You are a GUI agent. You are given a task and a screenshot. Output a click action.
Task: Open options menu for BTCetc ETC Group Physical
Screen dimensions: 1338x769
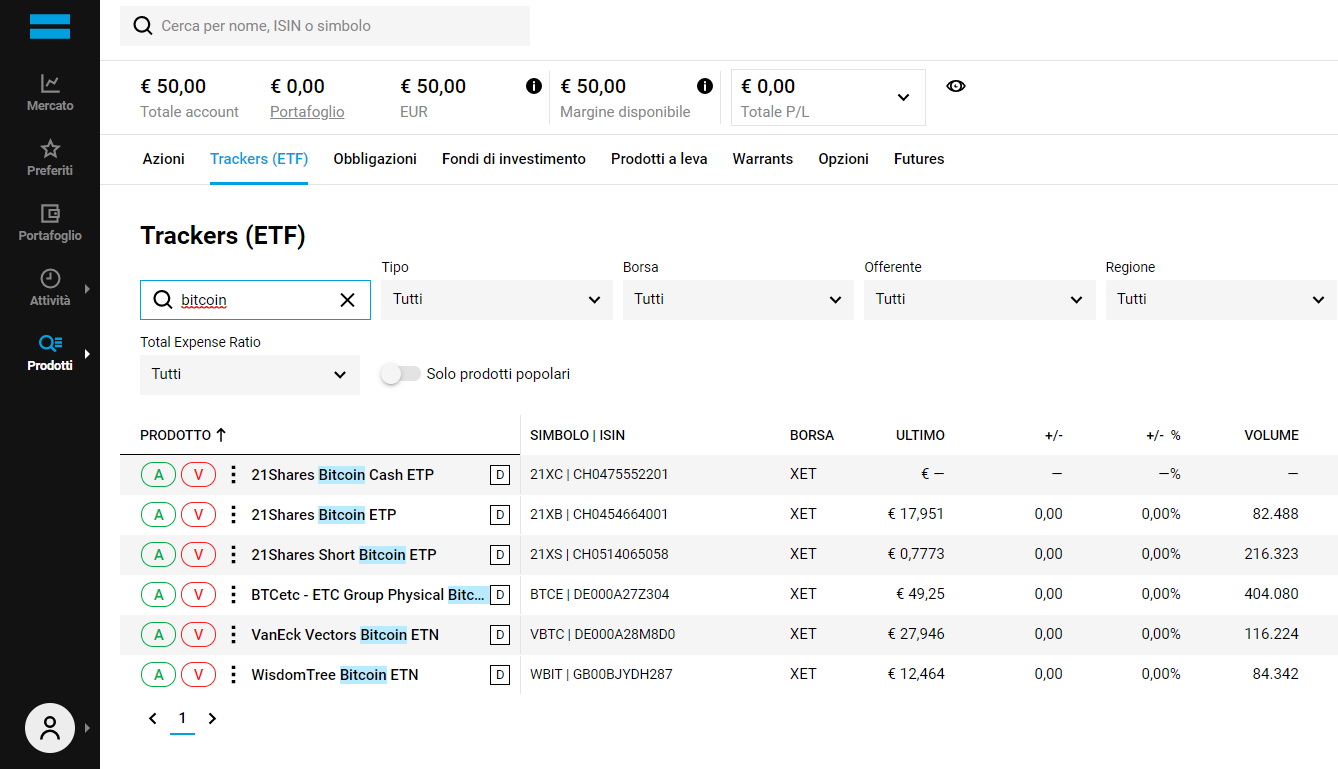(x=233, y=595)
